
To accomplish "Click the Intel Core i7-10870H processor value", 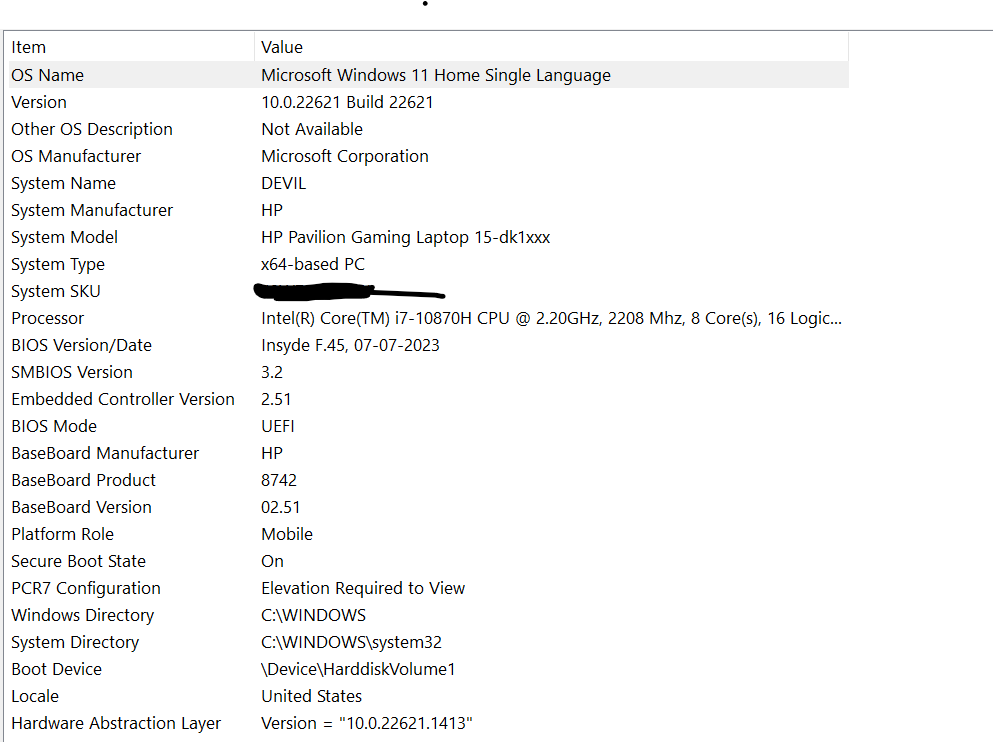I will click(x=552, y=318).
